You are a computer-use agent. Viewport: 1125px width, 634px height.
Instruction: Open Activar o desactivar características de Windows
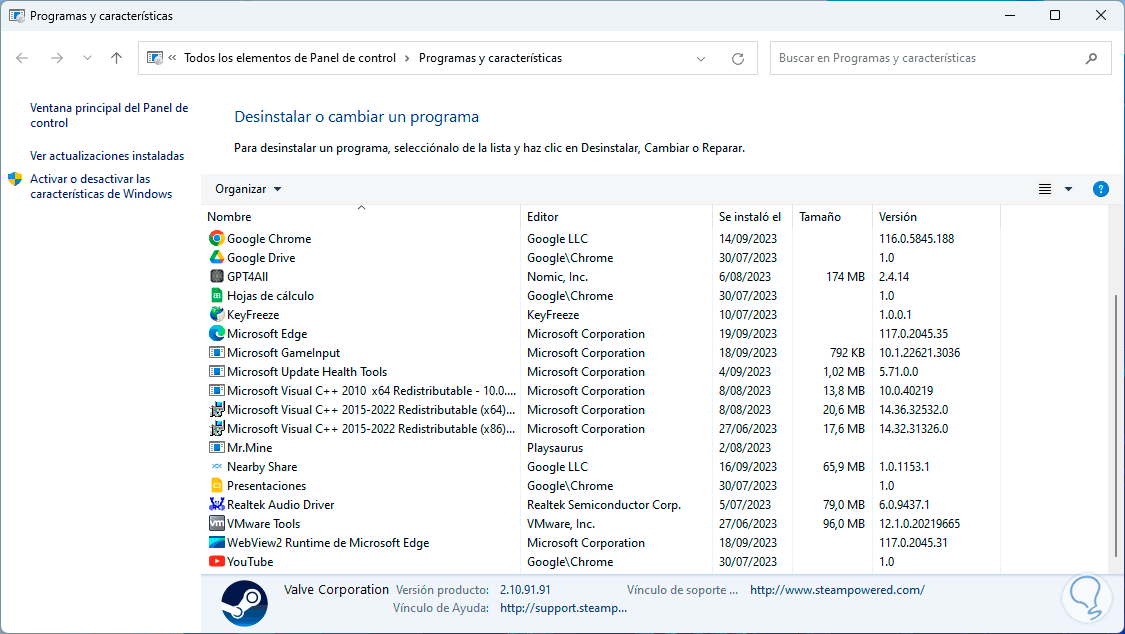[x=101, y=186]
